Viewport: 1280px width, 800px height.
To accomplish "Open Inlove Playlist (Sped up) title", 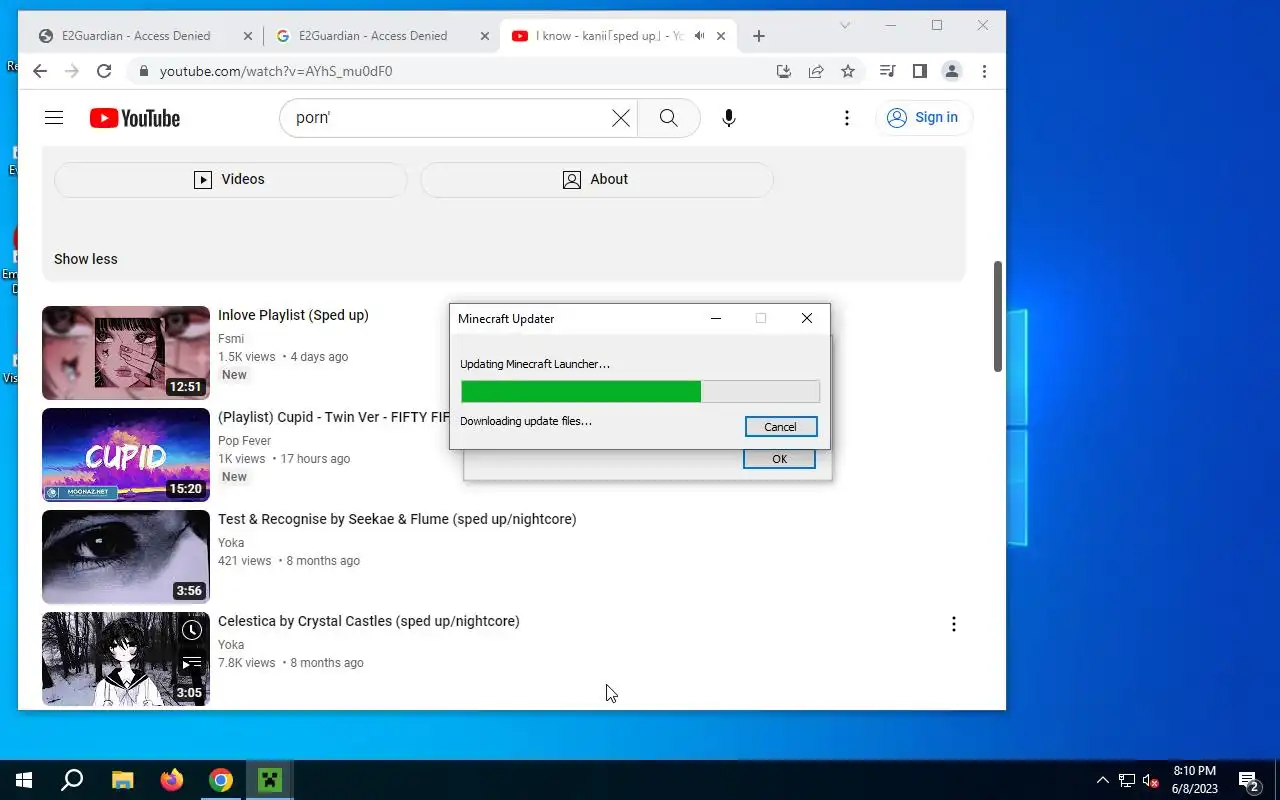I will point(293,315).
